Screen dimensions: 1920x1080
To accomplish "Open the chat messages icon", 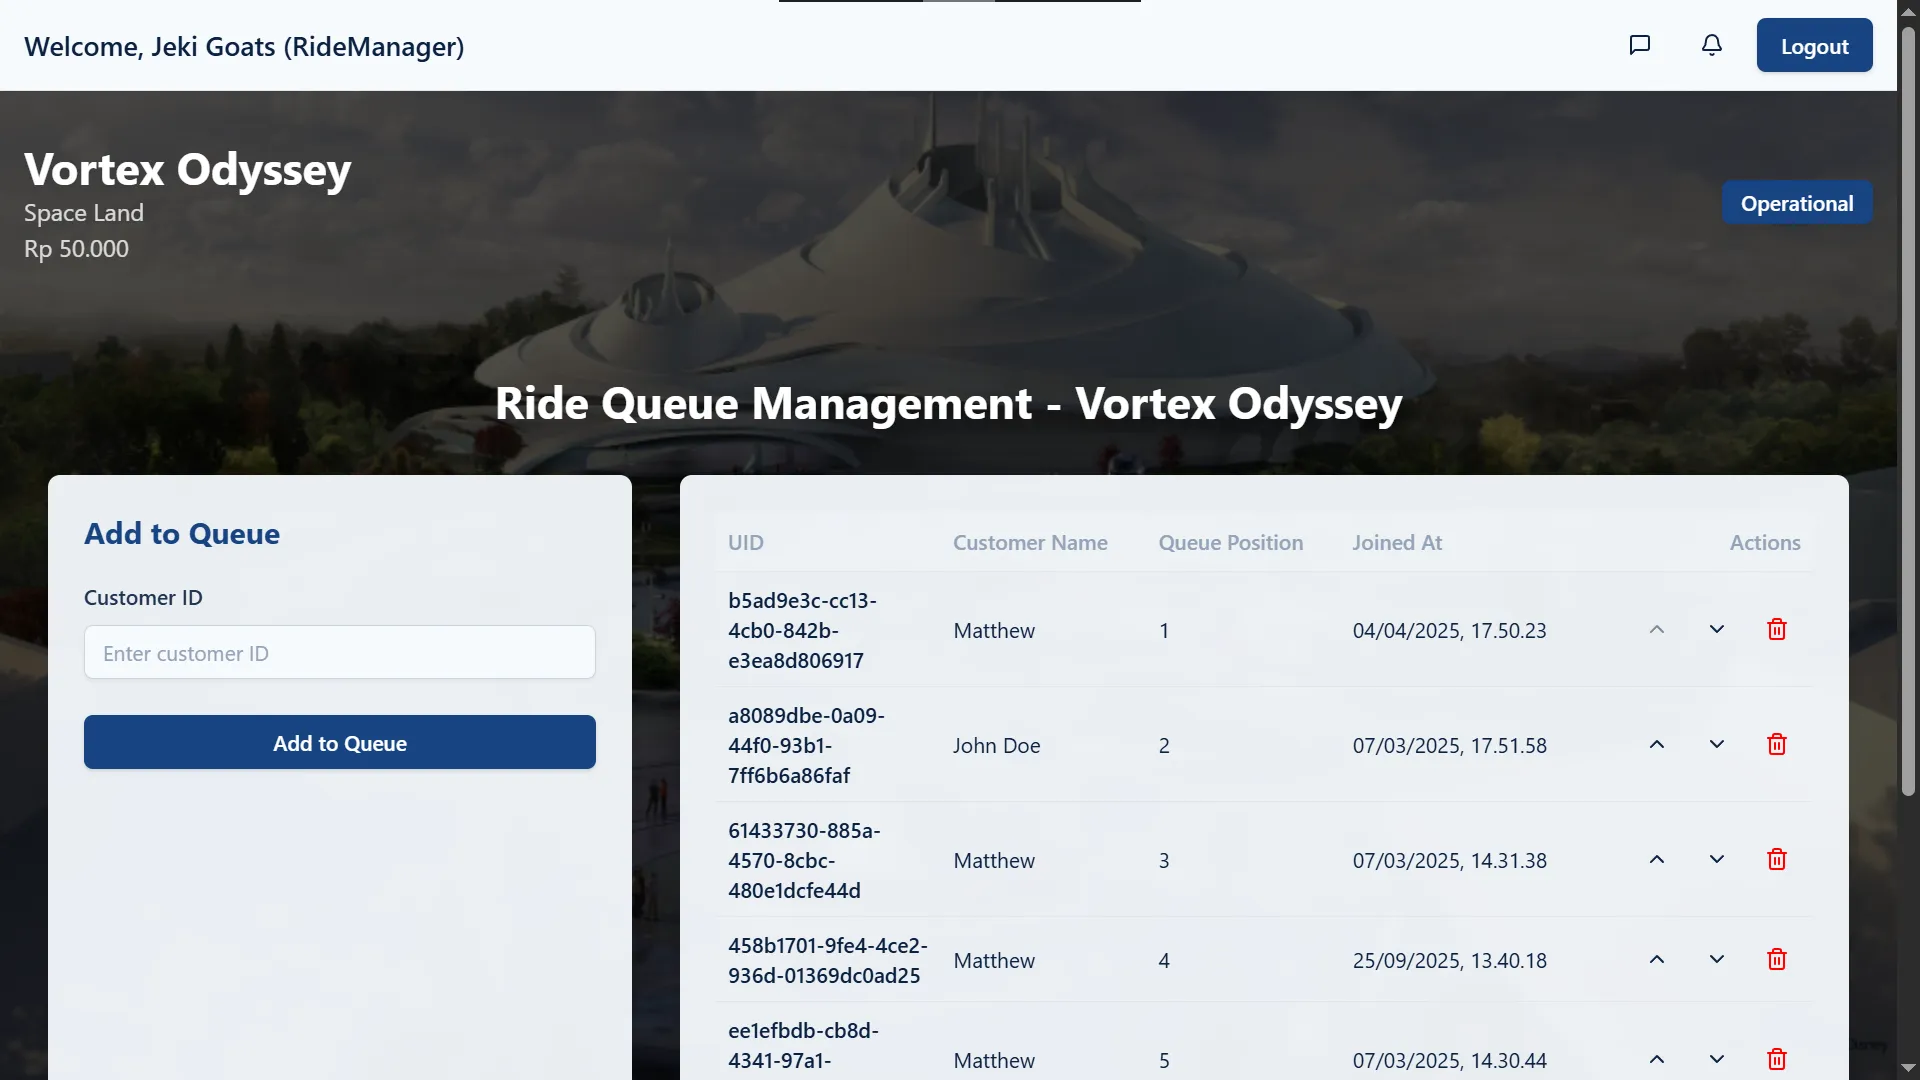I will pyautogui.click(x=1639, y=45).
